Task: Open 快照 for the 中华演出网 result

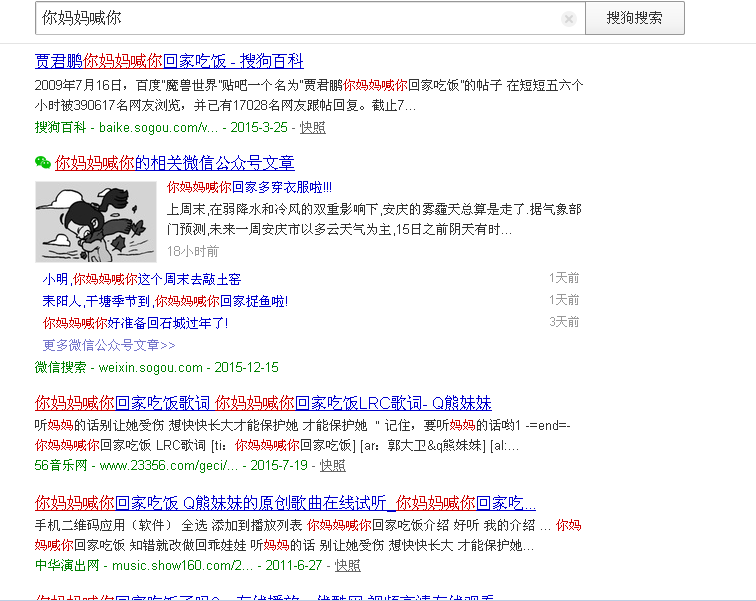Action: pos(347,565)
